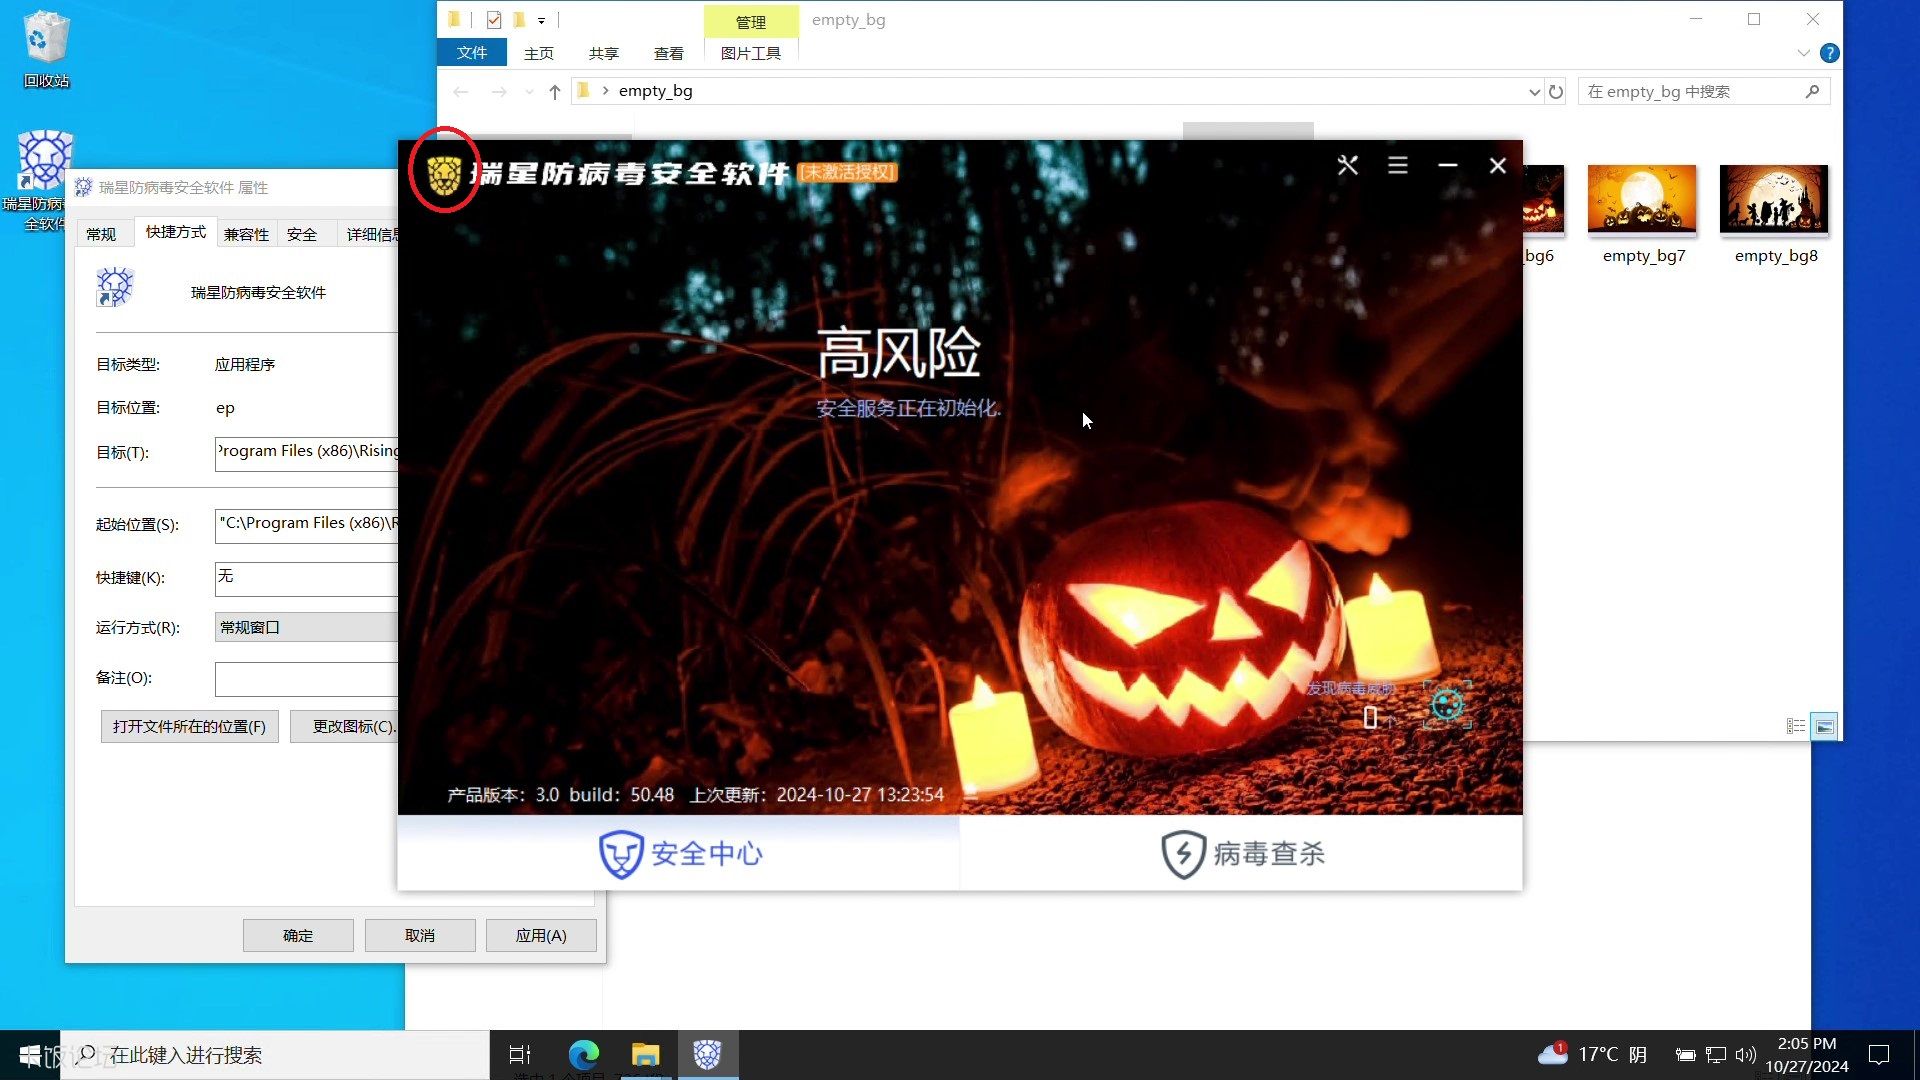The height and width of the screenshot is (1080, 1920).
Task: Click the 未激活授权 license badge
Action: point(848,172)
